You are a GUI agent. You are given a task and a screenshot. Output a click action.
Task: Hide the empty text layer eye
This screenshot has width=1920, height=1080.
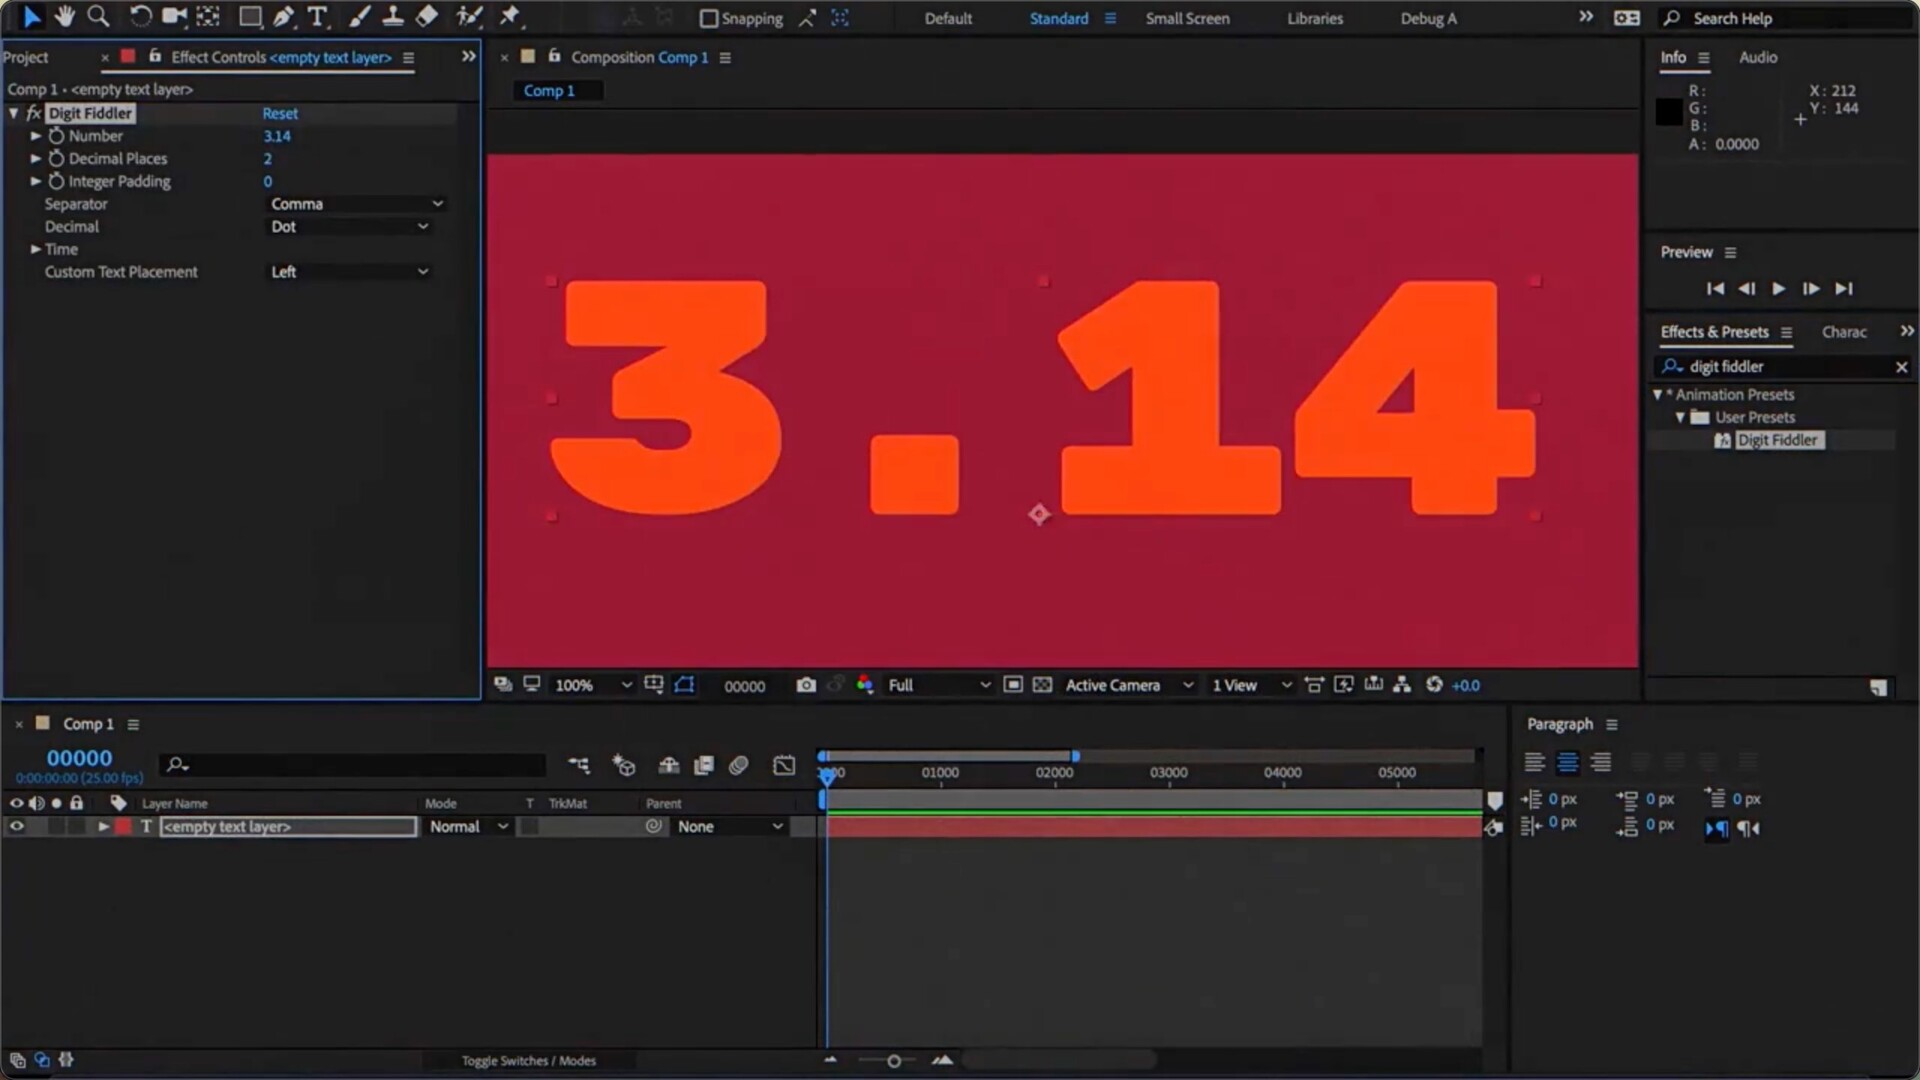point(16,827)
